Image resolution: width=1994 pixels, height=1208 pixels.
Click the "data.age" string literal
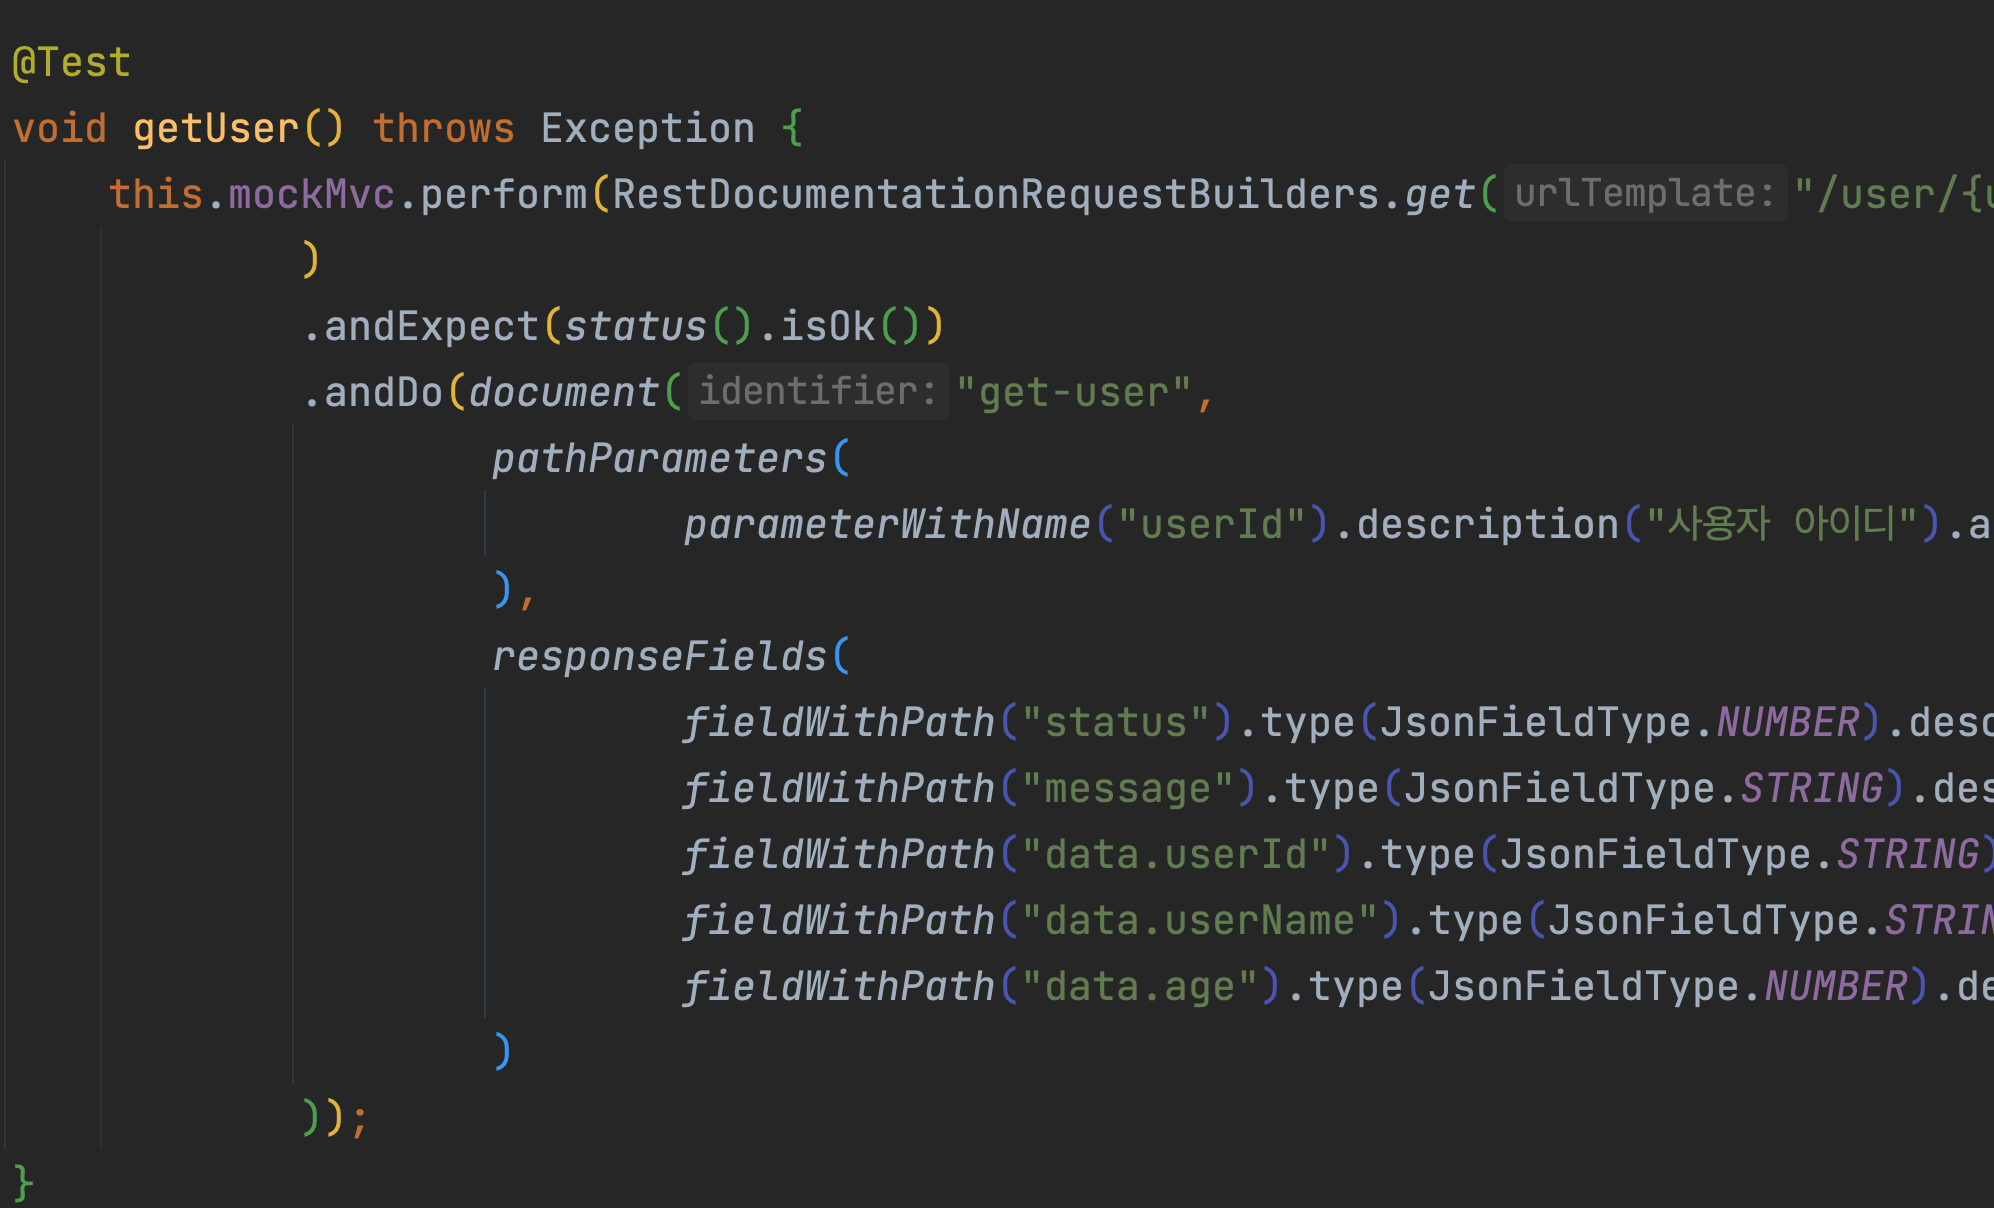pyautogui.click(x=1139, y=986)
